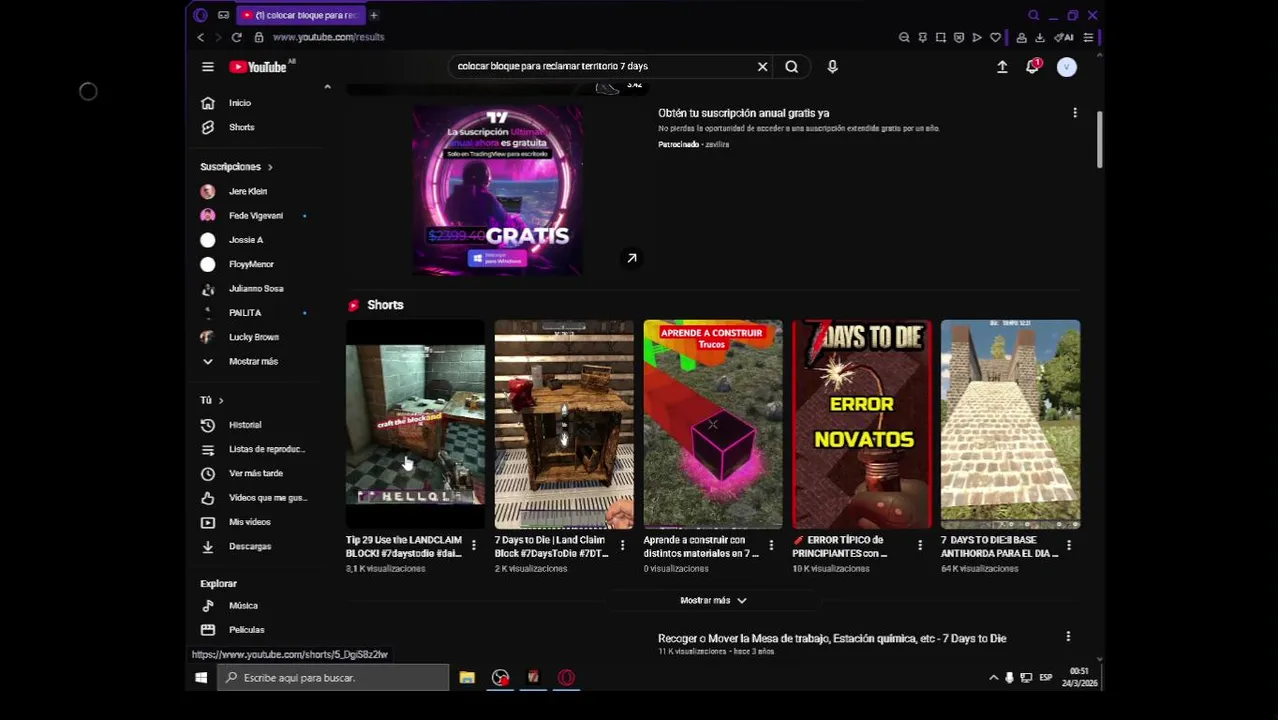Expand Suscripciones section chevron
This screenshot has height=720, width=1278.
pos(270,167)
